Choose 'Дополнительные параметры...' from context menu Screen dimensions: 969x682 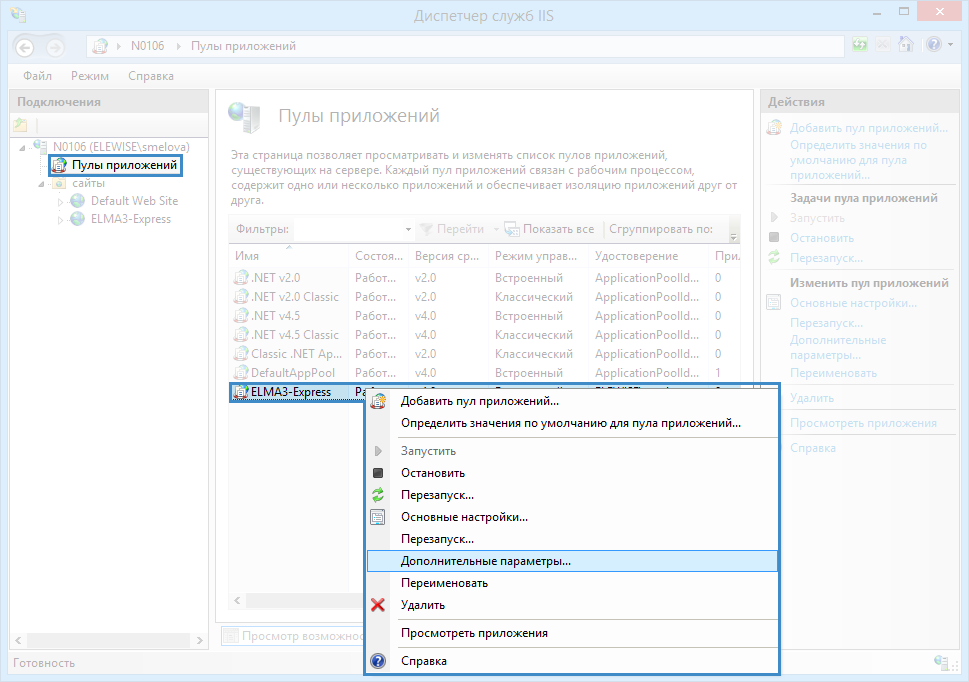pos(485,561)
